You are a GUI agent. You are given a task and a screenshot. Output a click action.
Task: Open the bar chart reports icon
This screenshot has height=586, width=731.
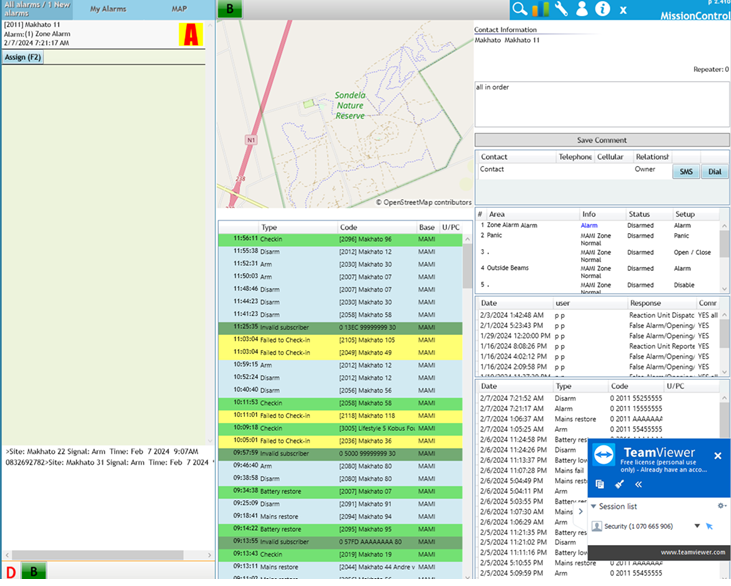(541, 9)
